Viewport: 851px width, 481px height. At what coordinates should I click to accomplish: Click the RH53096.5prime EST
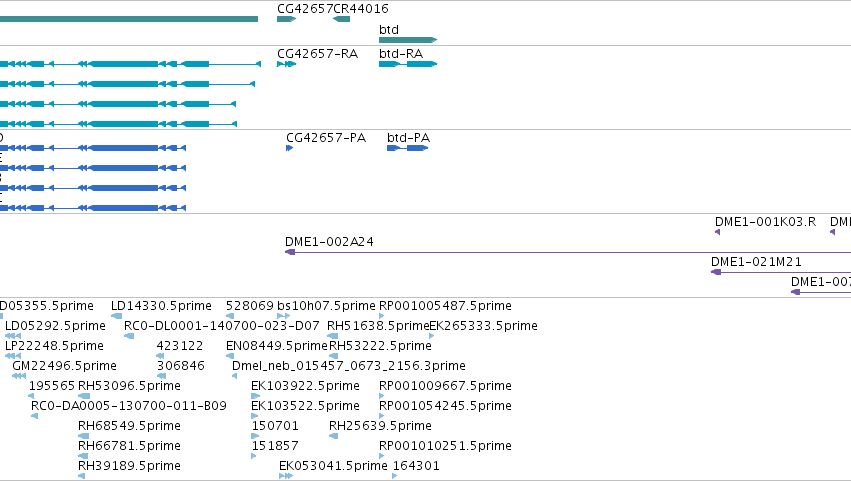coord(84,396)
